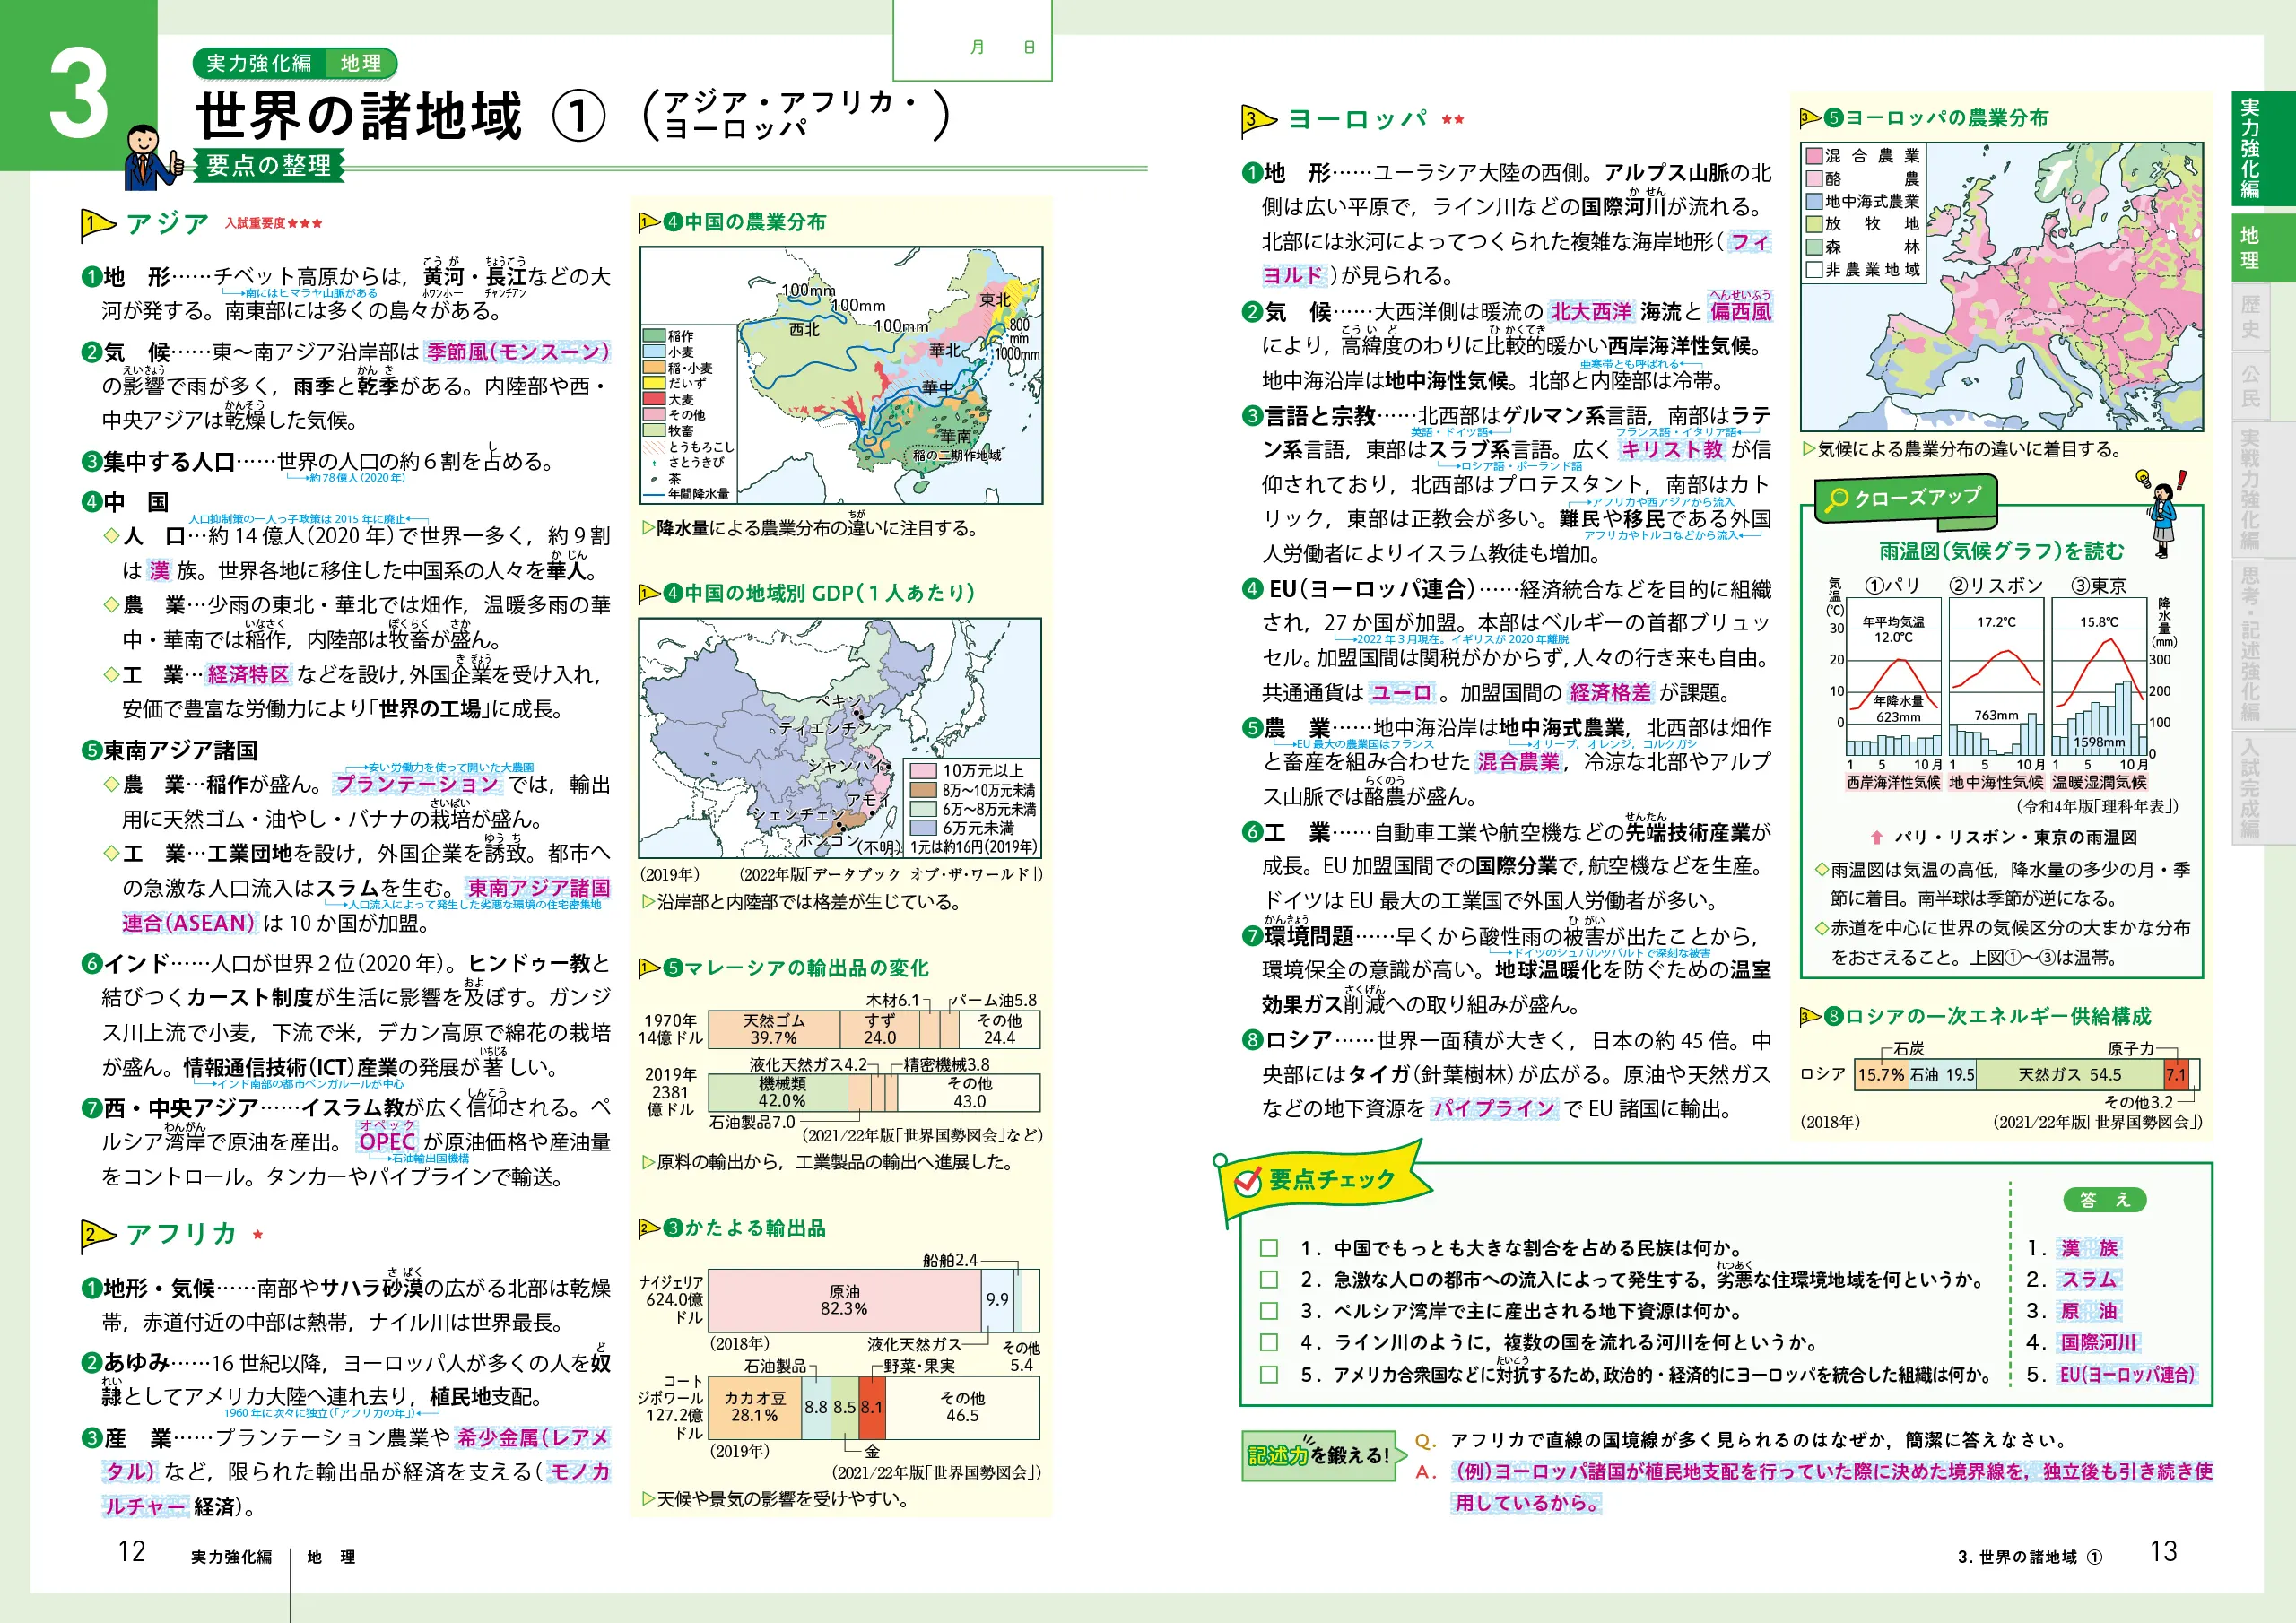Click the large green chapter number 3
Screen dimensions: 2296x1623
click(x=79, y=93)
